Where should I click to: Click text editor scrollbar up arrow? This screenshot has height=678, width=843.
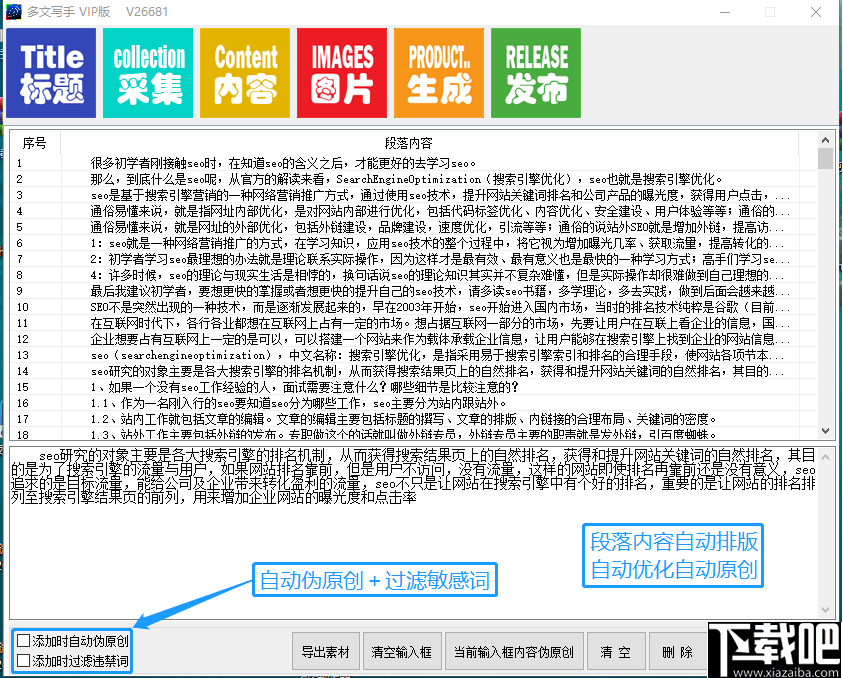click(825, 457)
